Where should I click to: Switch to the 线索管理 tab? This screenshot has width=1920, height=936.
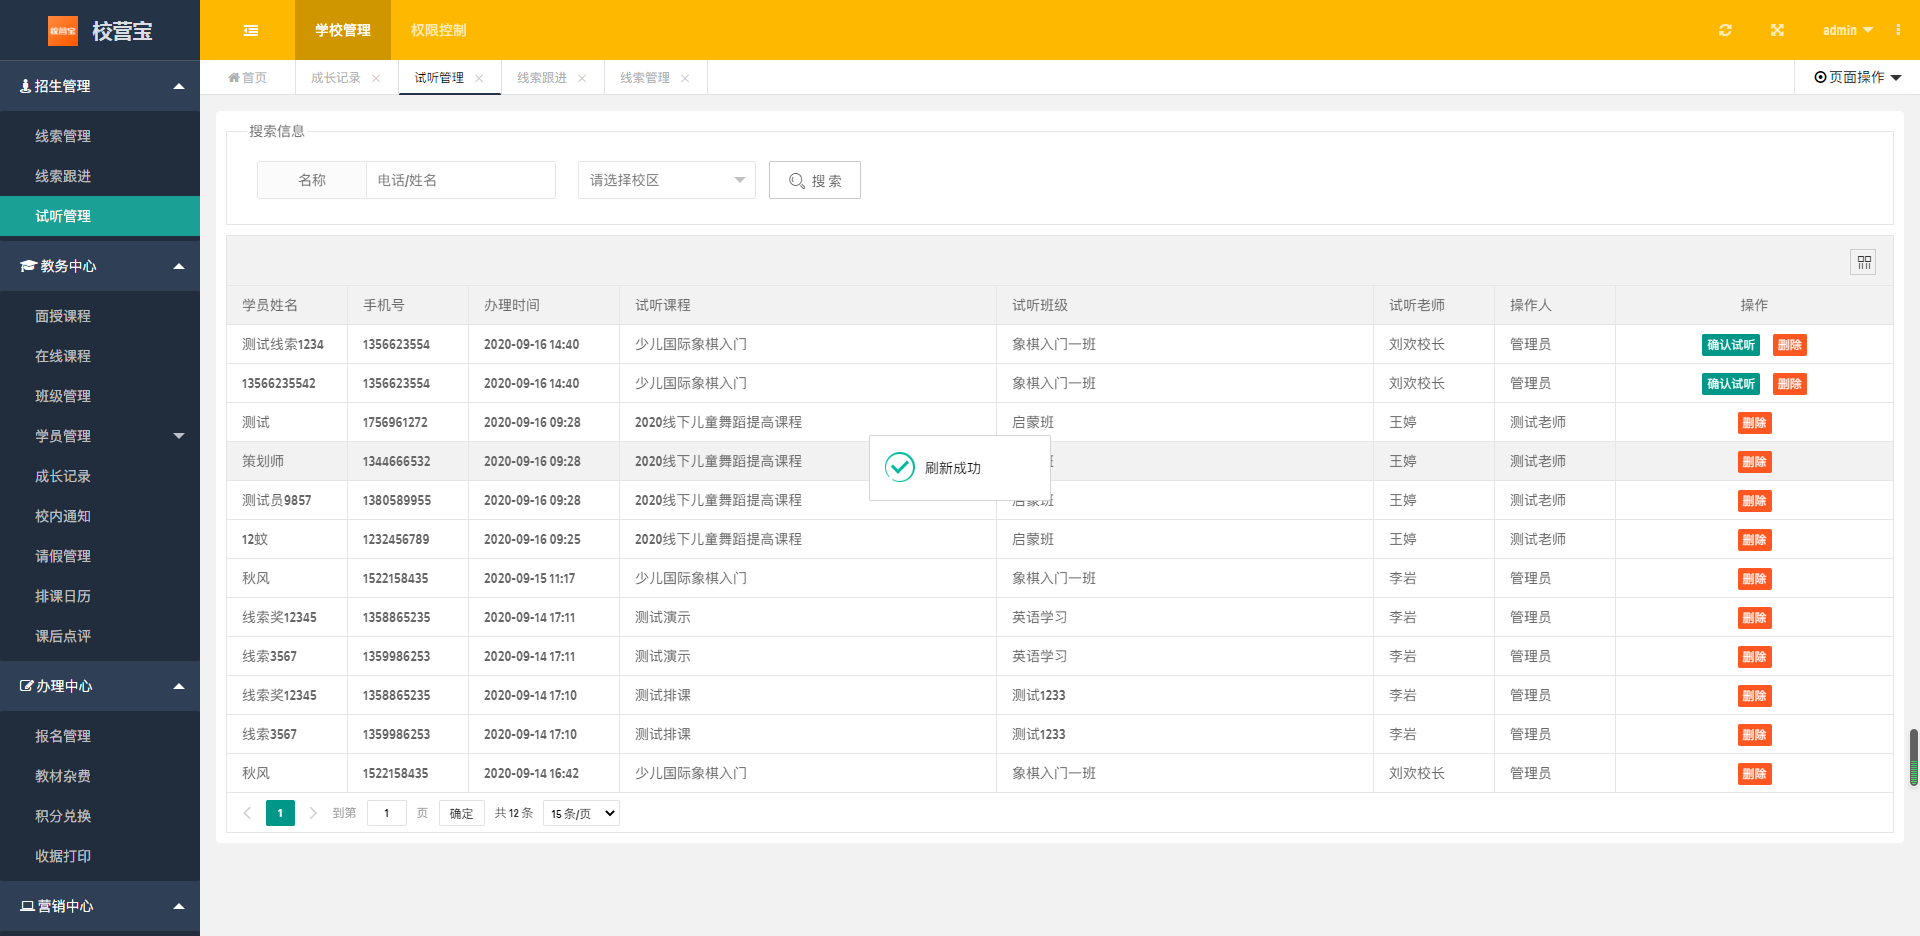pyautogui.click(x=645, y=77)
